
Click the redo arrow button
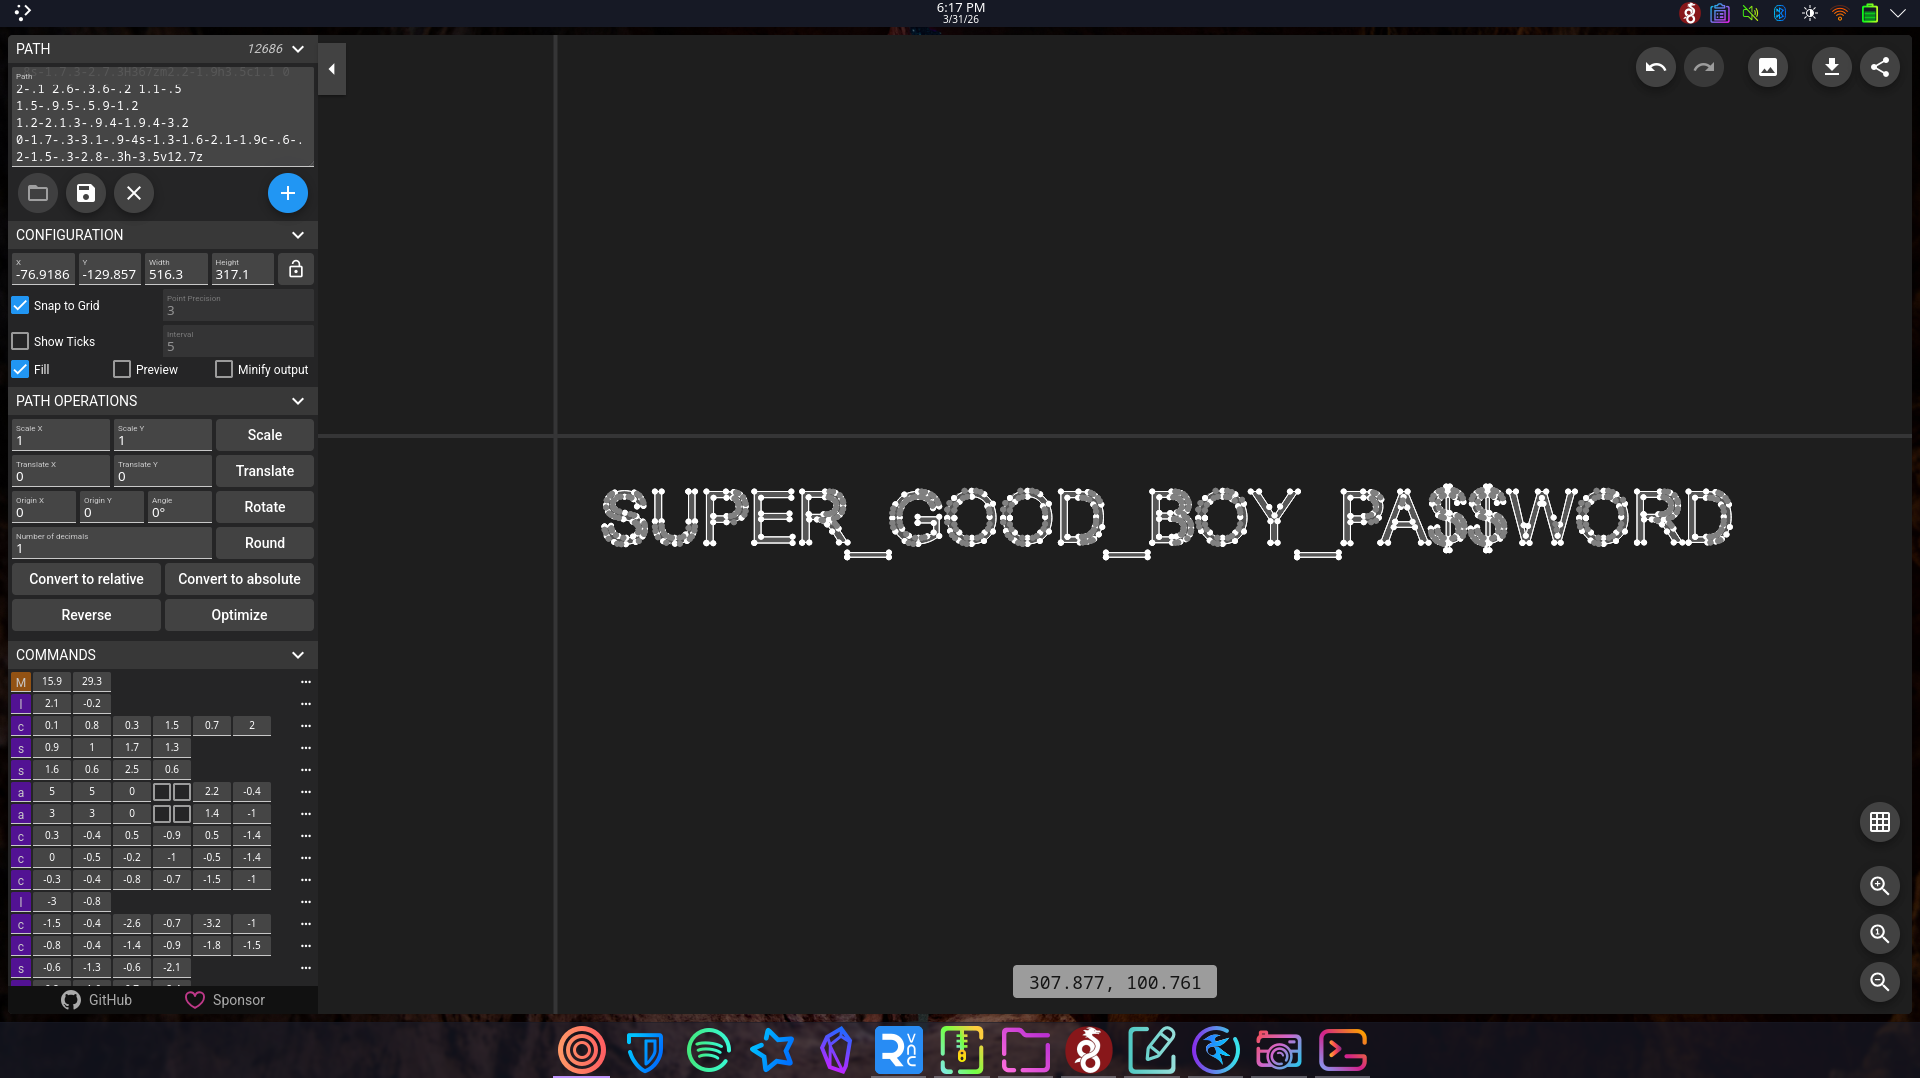point(1704,67)
